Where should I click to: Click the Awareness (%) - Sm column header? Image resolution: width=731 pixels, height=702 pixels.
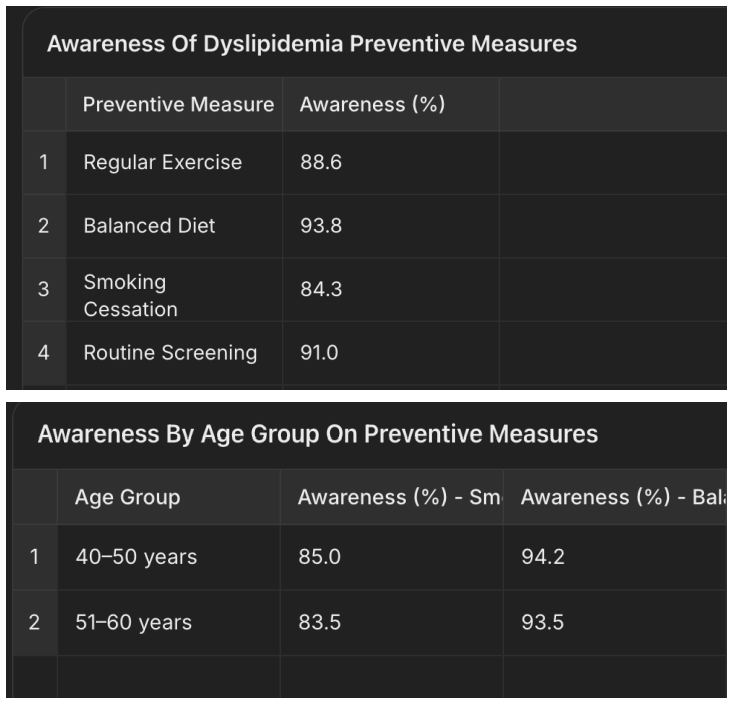398,497
